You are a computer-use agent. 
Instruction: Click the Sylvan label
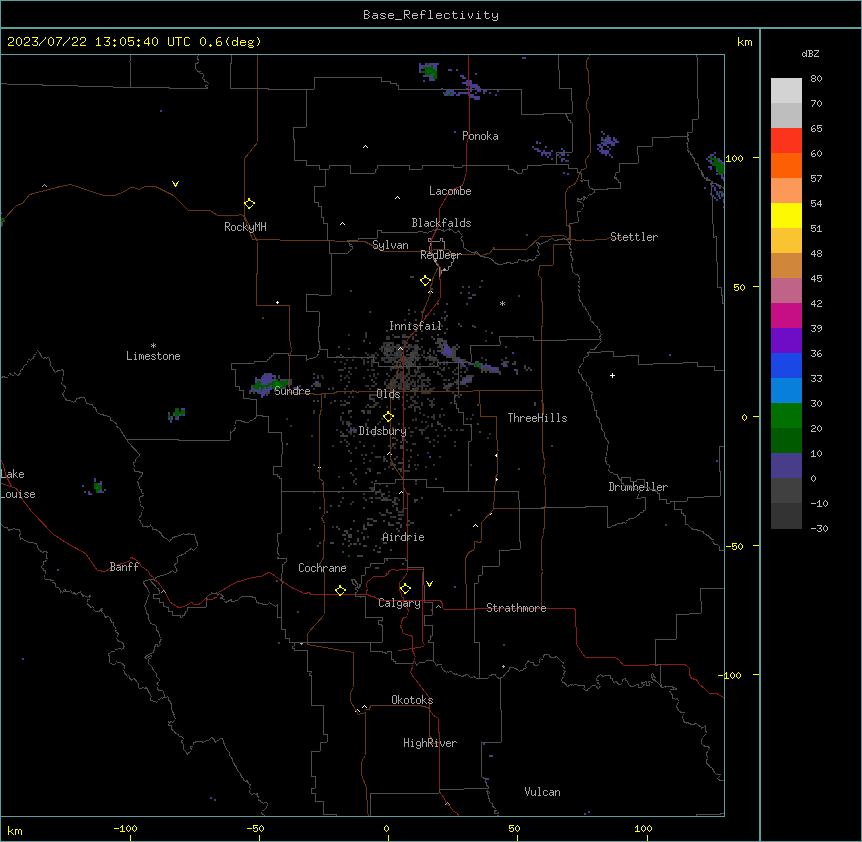click(390, 245)
